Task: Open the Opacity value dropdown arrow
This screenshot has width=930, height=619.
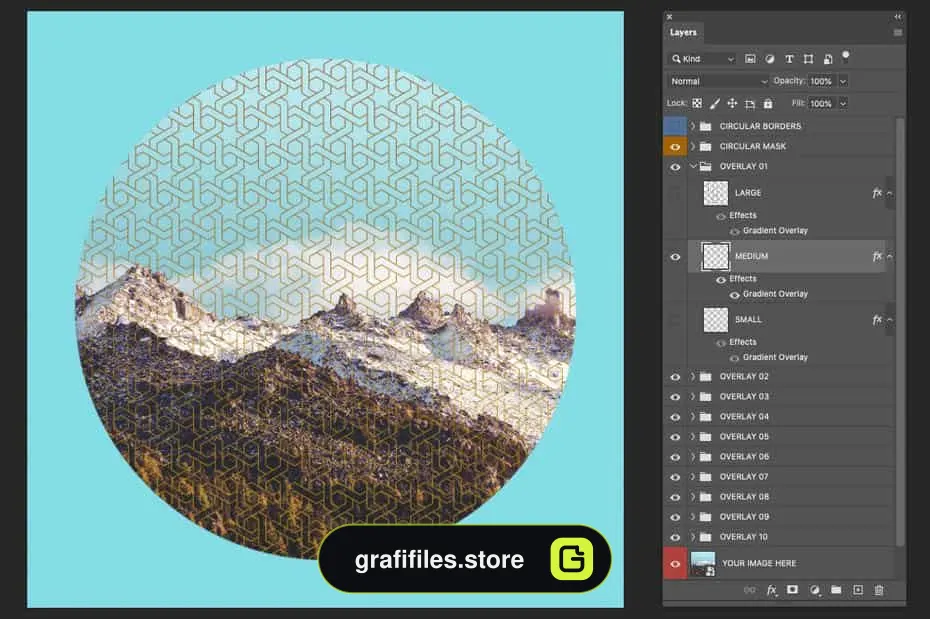Action: [843, 81]
